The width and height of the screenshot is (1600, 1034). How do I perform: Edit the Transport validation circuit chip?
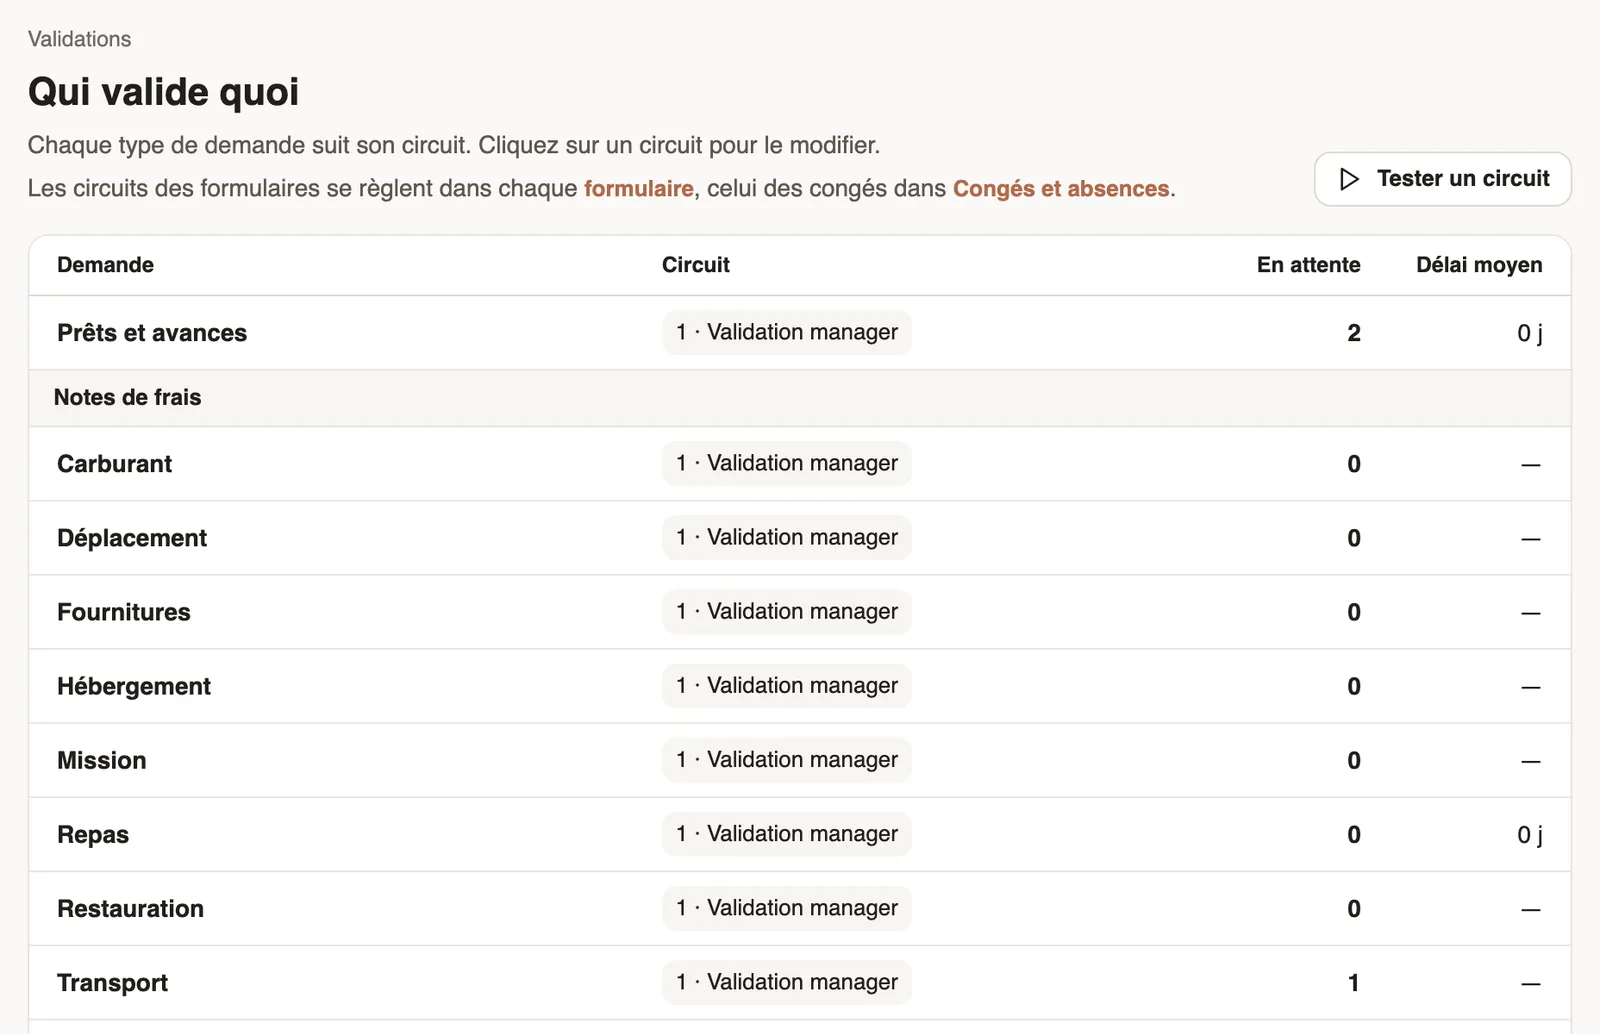click(x=787, y=982)
